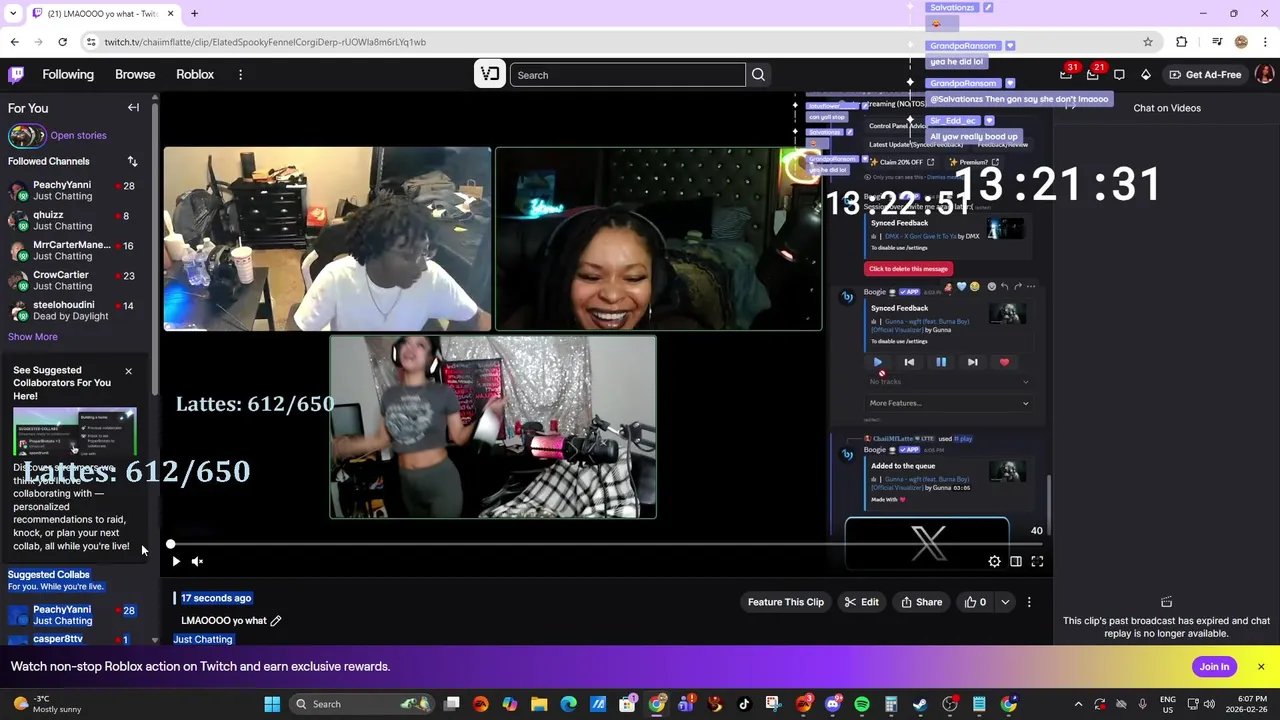Toggle the clip's mute state

197,562
